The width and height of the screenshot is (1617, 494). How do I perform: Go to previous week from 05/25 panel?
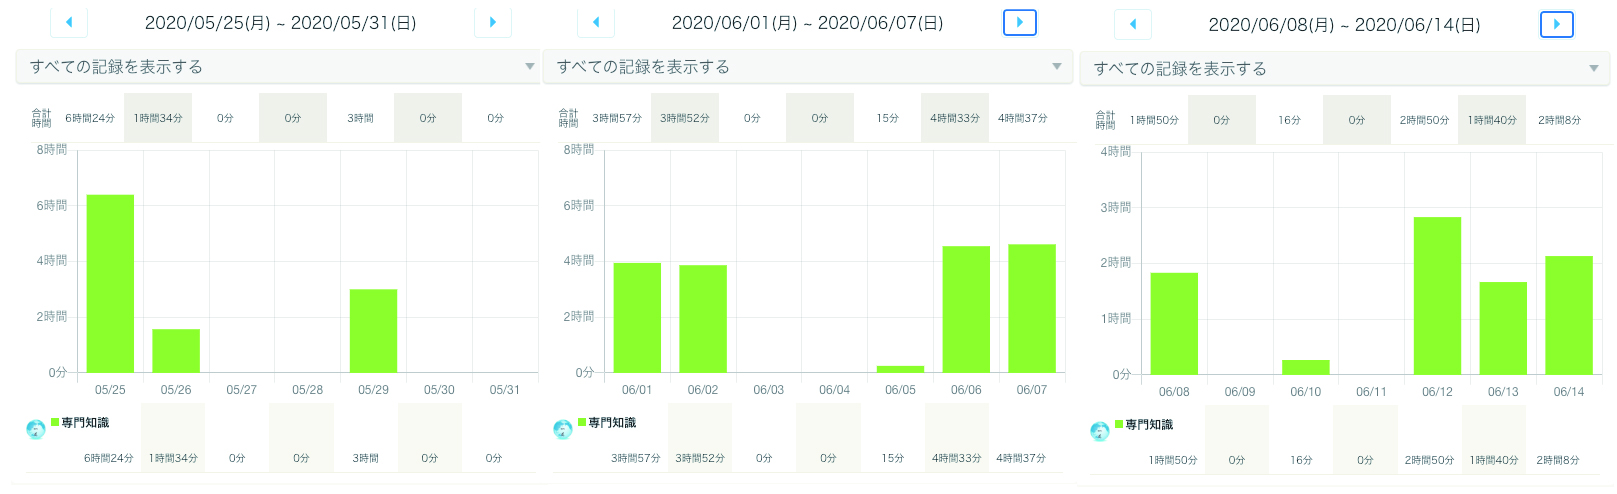point(69,22)
